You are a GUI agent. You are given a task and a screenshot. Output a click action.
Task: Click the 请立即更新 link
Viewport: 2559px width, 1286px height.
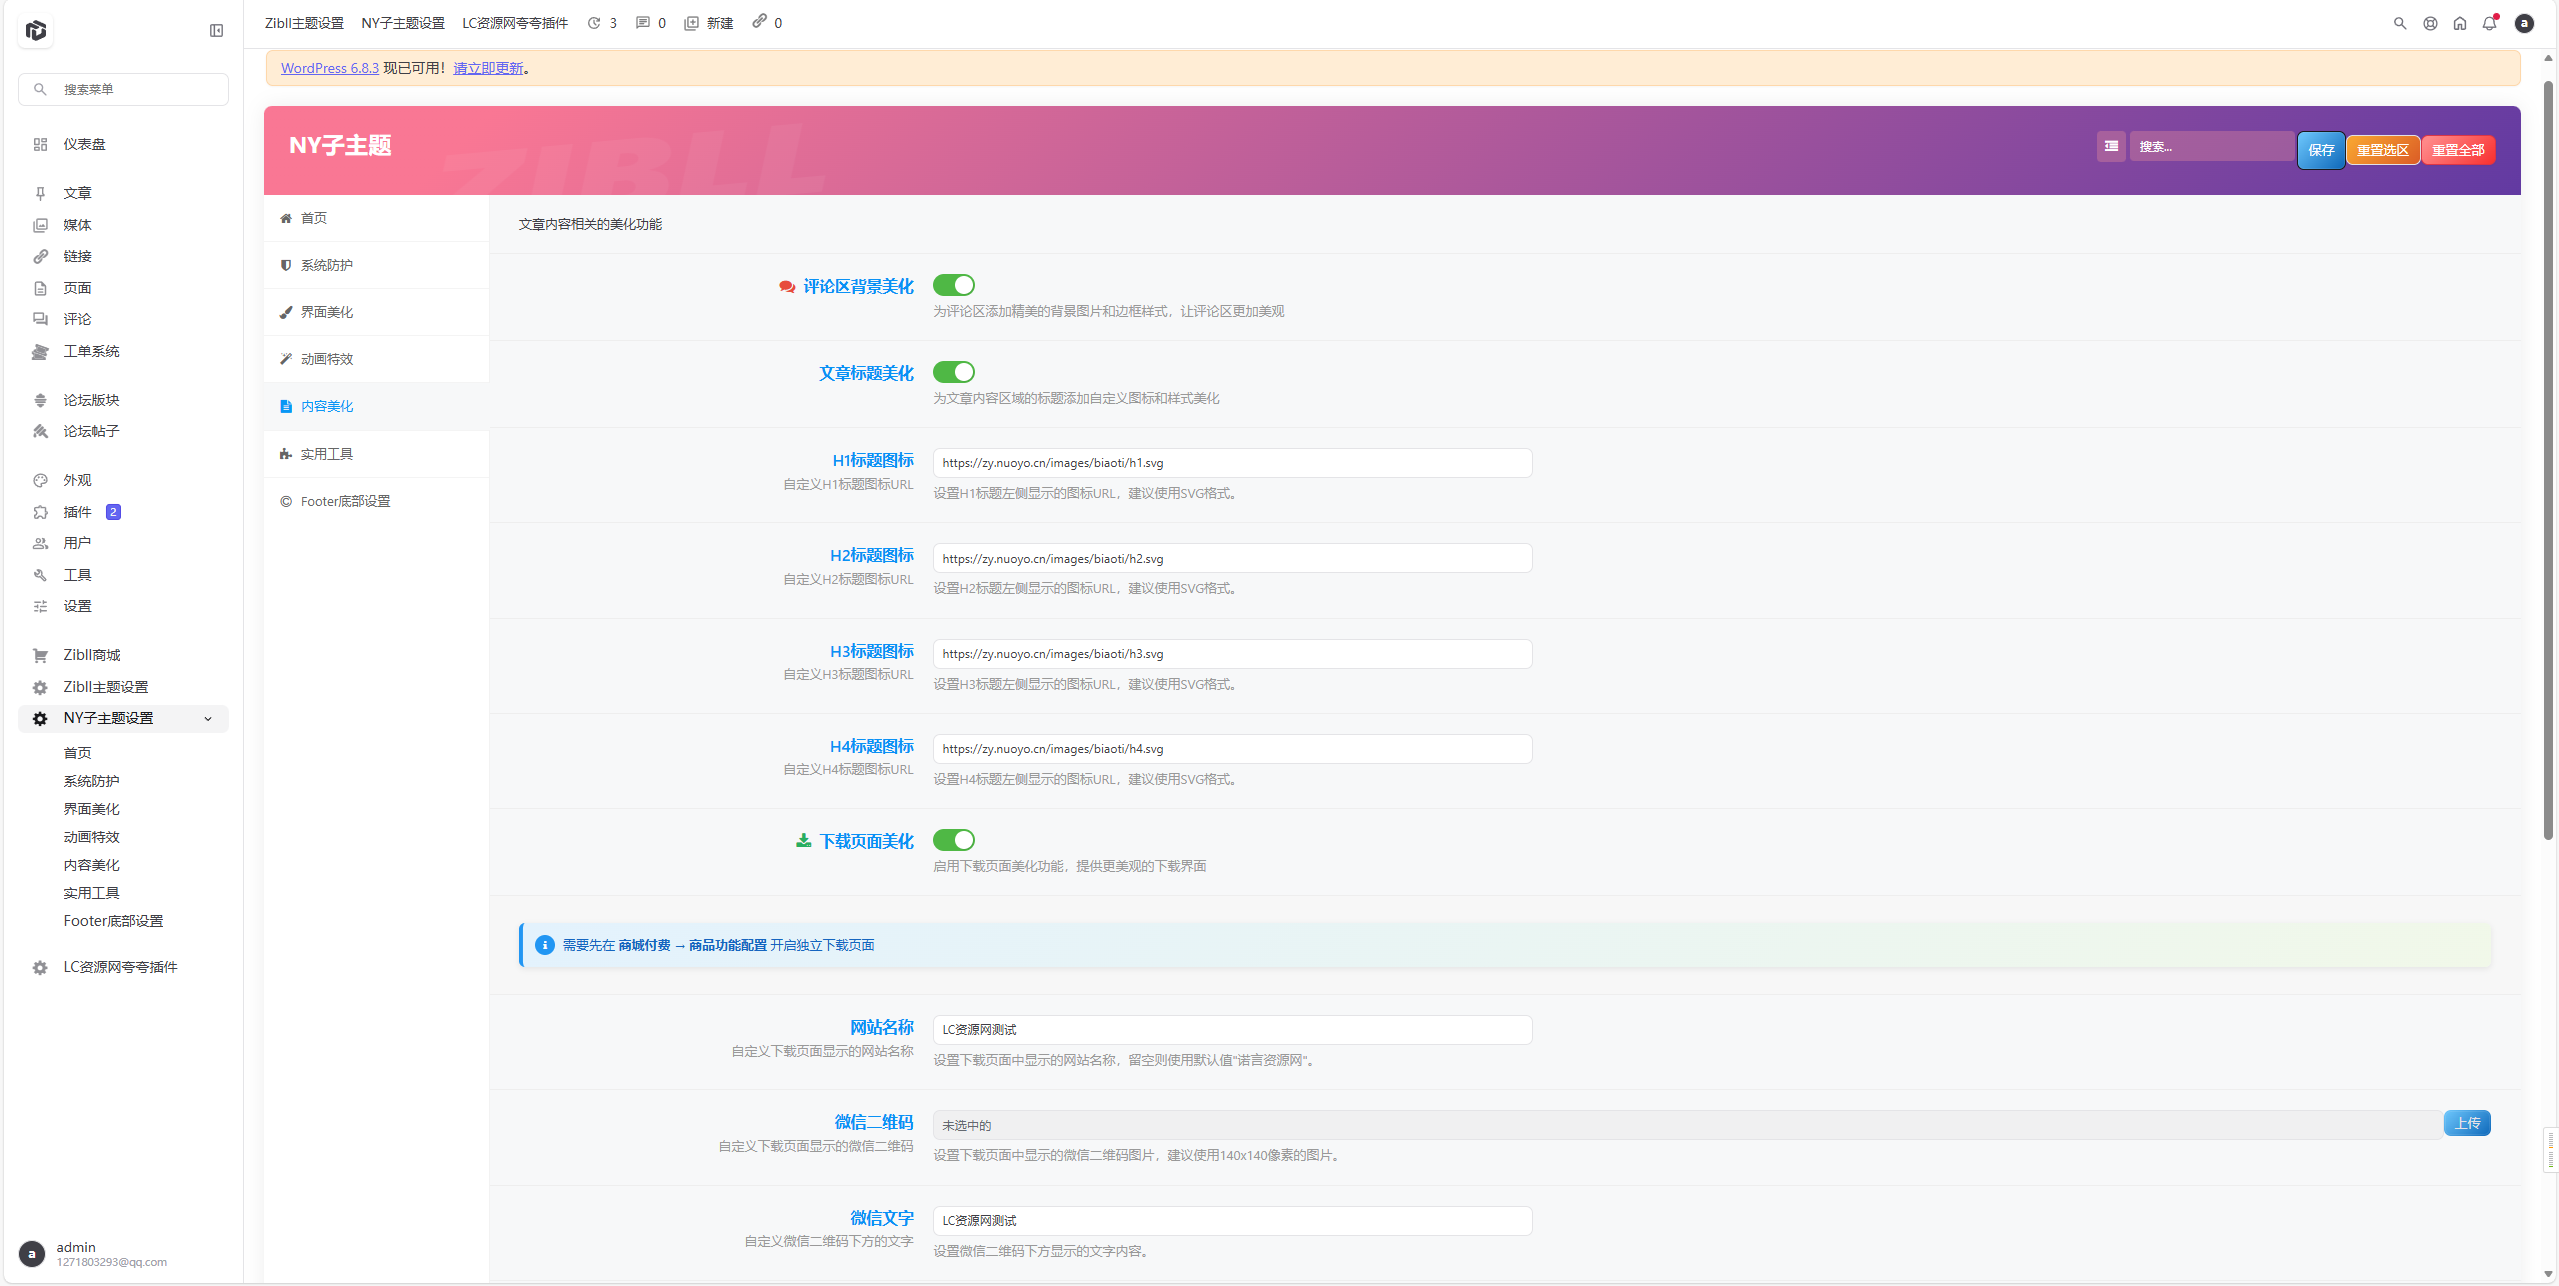pos(488,68)
